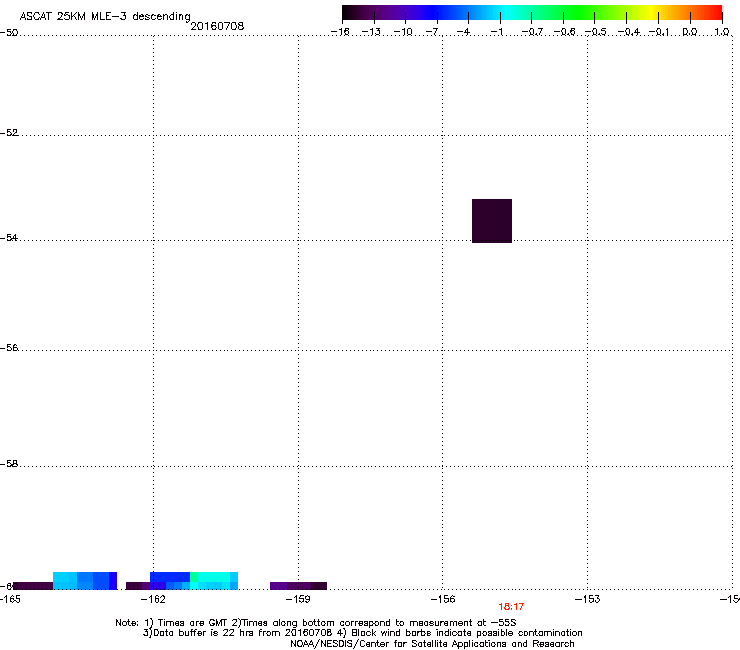This screenshot has width=740, height=650.
Task: Click the latitude axis label "-58"
Action: [9, 464]
